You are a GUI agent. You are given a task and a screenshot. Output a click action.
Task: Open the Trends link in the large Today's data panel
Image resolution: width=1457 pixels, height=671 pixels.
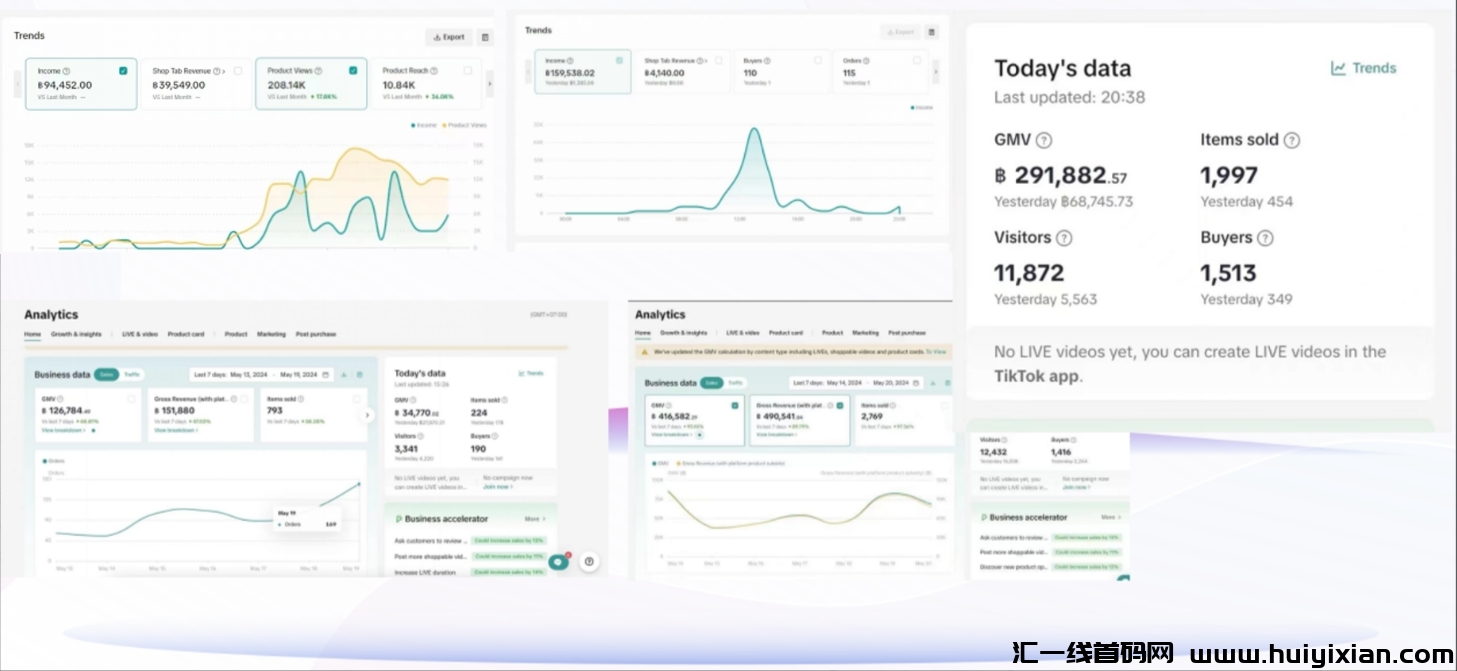point(1363,68)
